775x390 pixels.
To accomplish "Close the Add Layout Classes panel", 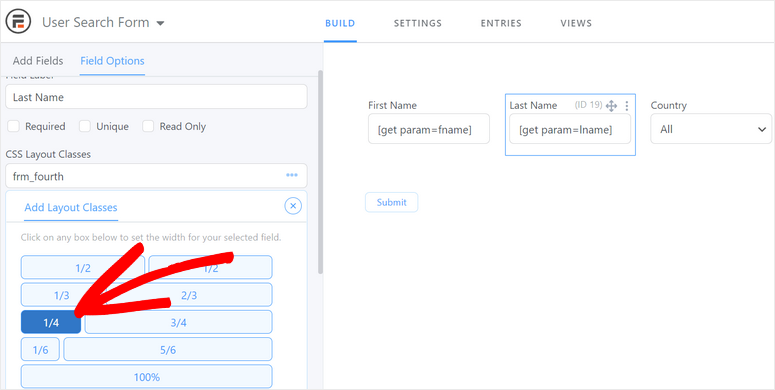I will coord(293,206).
